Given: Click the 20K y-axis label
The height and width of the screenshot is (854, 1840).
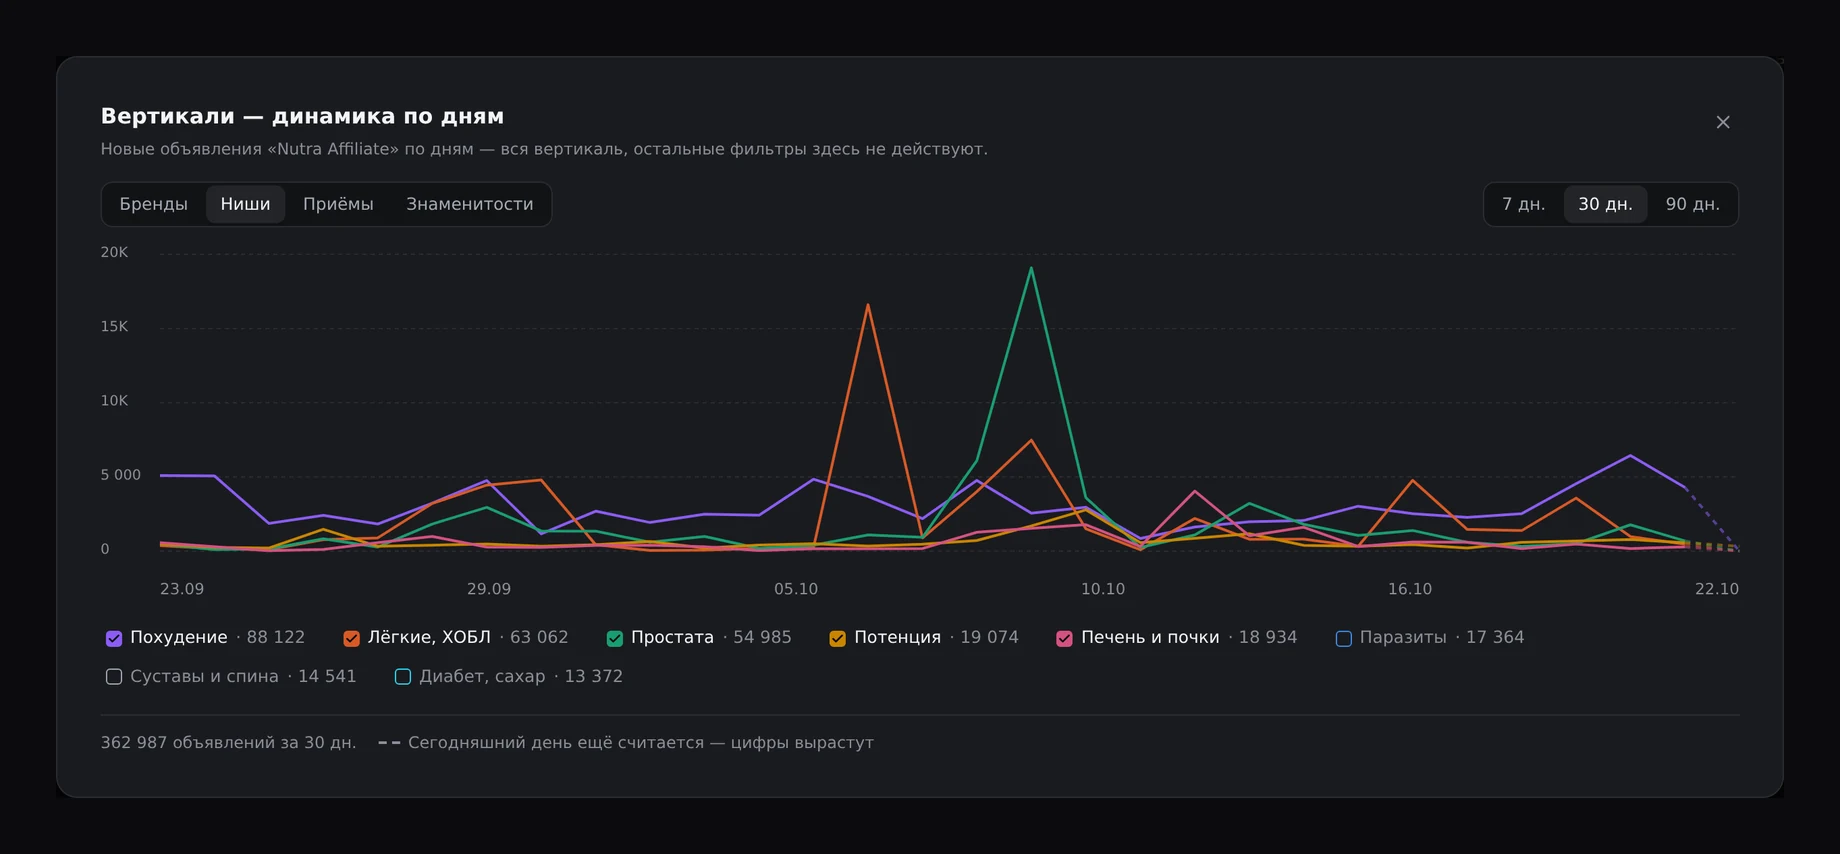Looking at the screenshot, I should (x=114, y=253).
